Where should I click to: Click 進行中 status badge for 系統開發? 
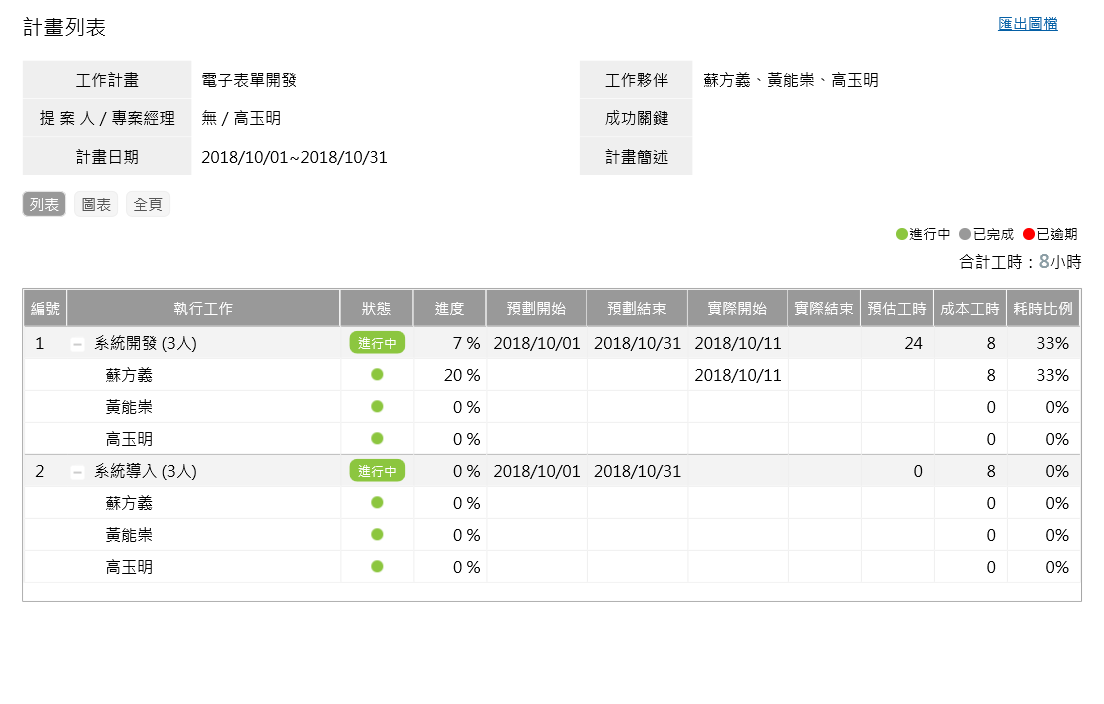[377, 343]
